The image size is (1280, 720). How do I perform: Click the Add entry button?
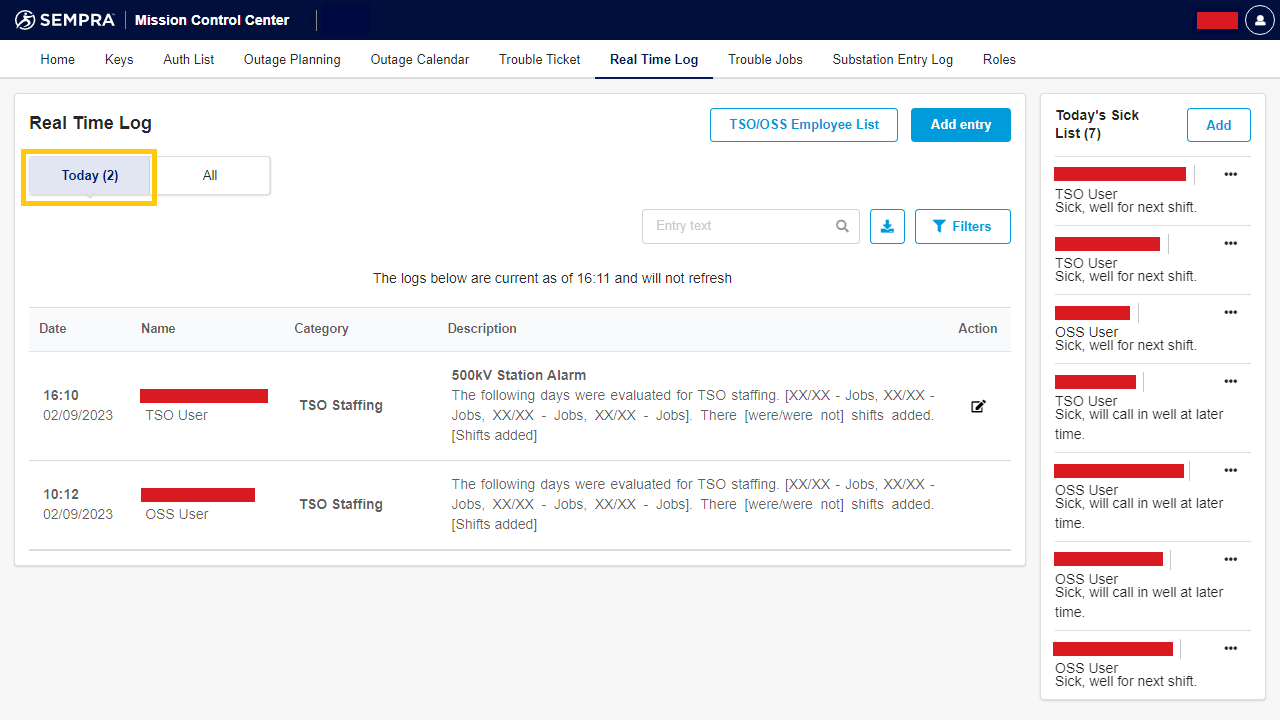point(960,125)
